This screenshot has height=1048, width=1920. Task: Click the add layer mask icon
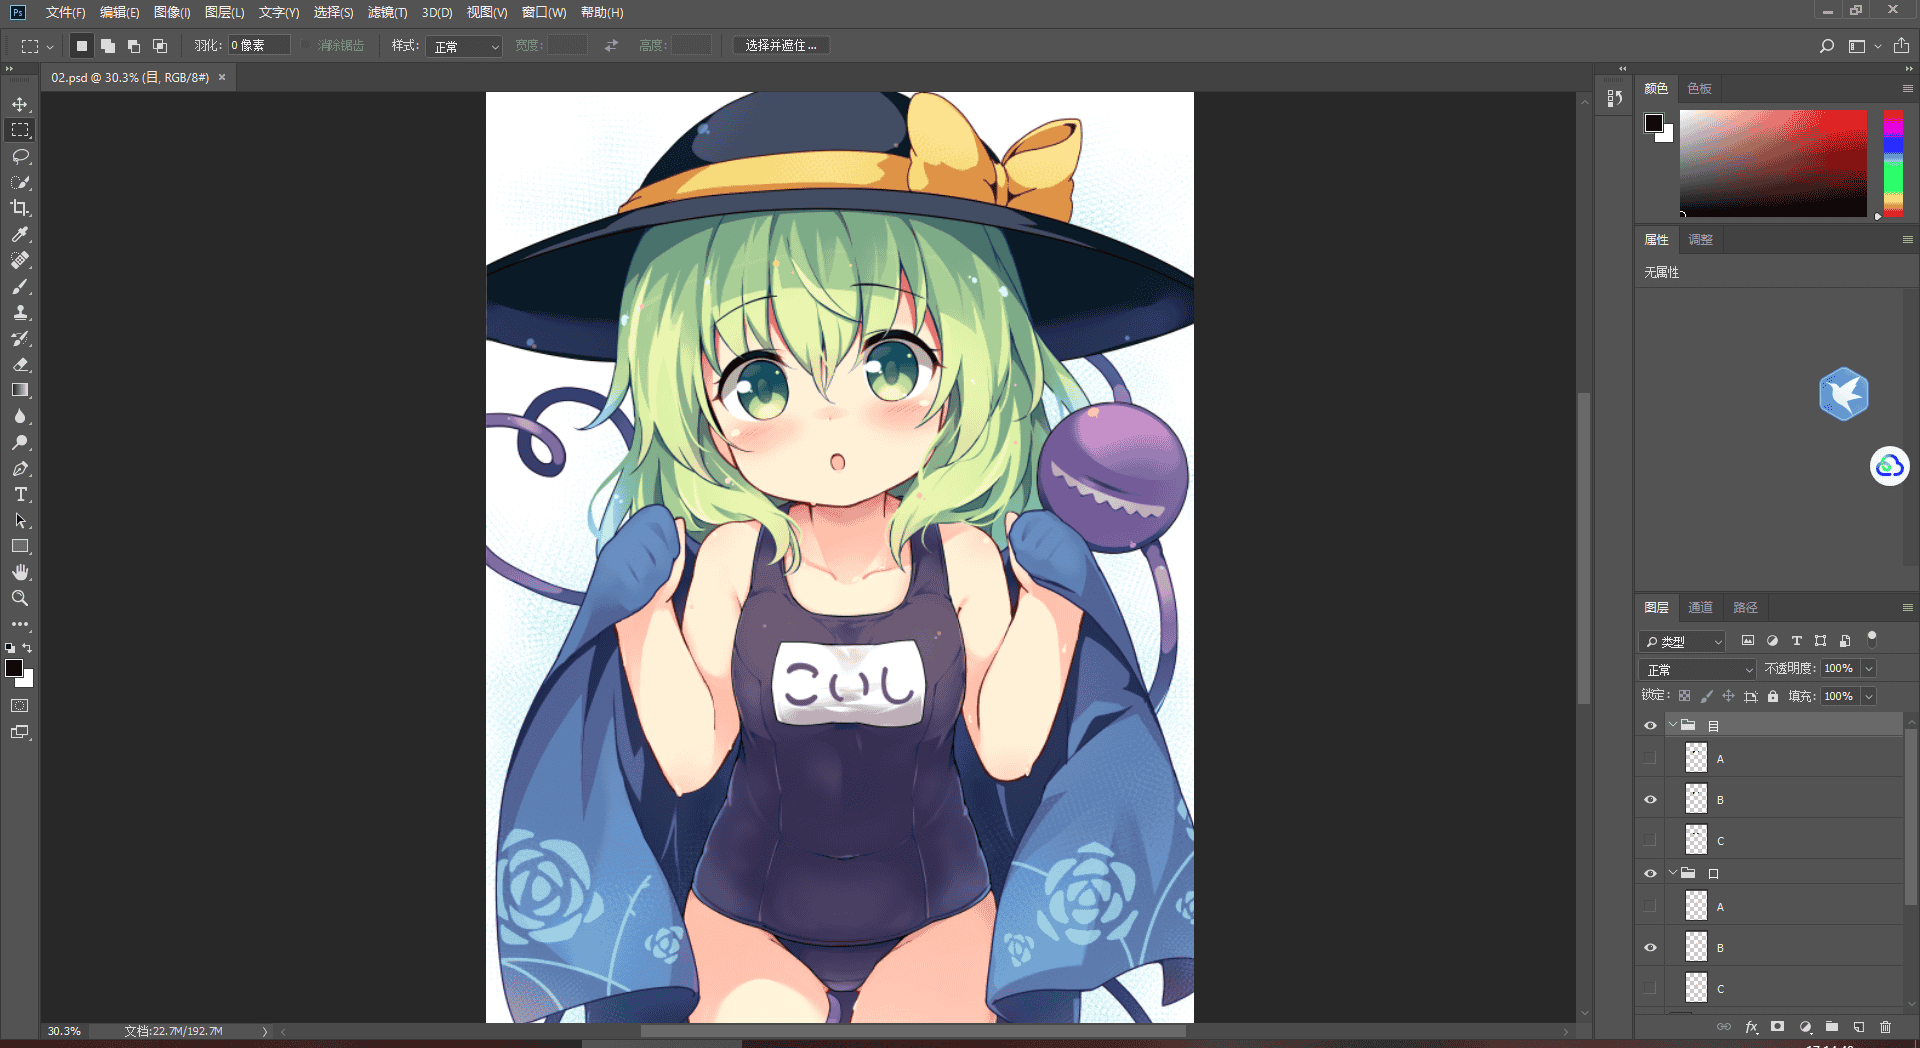(x=1777, y=1027)
